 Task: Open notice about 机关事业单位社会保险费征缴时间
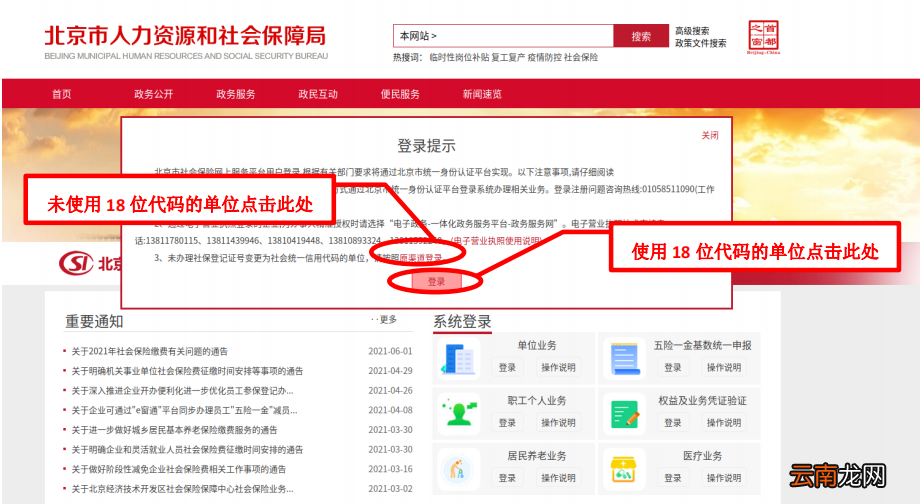tap(187, 371)
